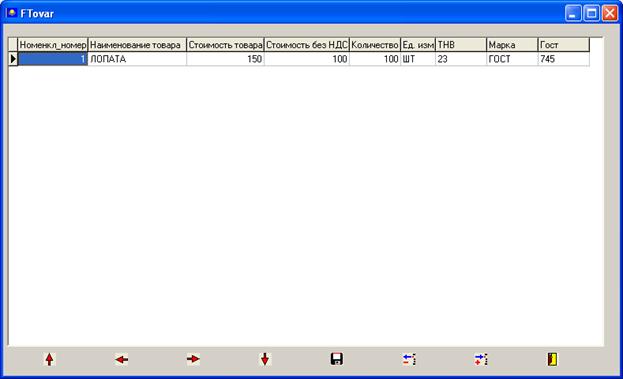Image resolution: width=623 pixels, height=379 pixels.
Task: Click the red down arrow navigation icon
Action: [265, 359]
